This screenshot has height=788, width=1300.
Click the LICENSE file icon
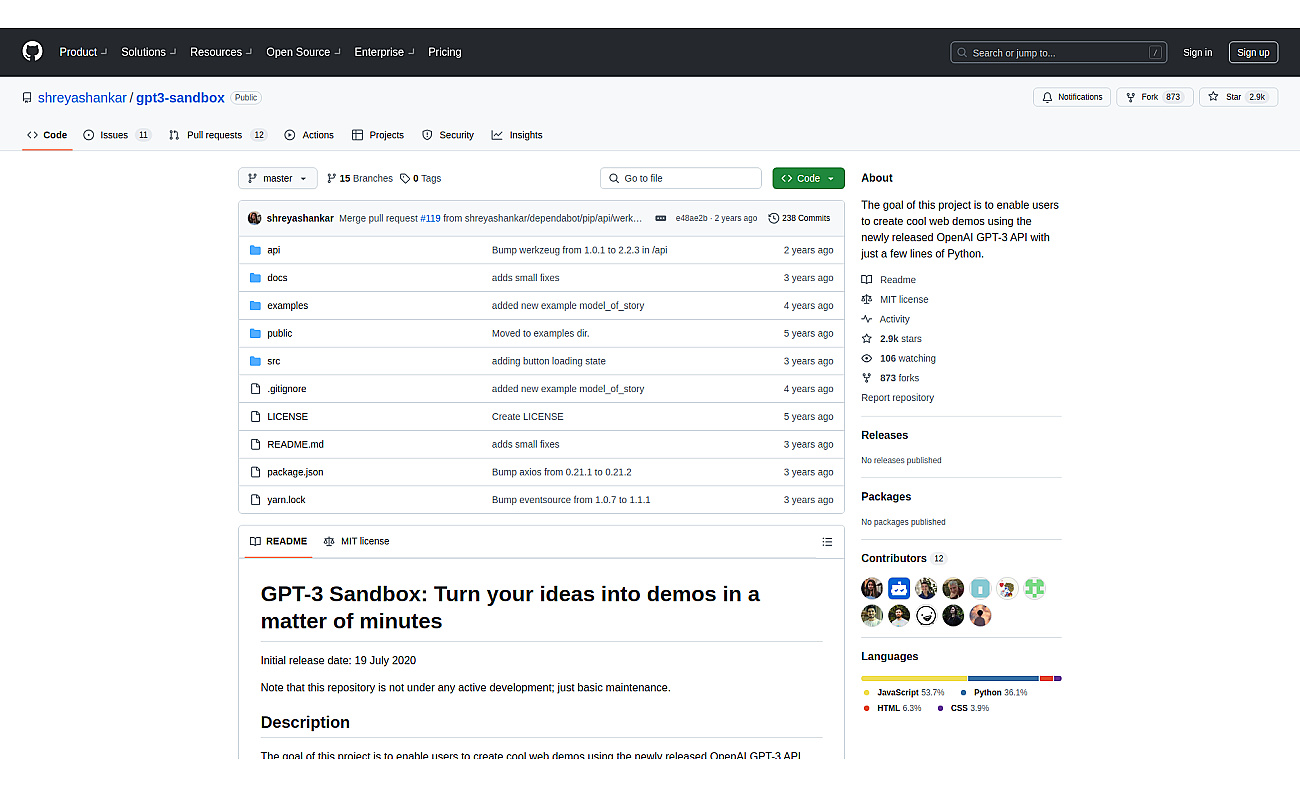pyautogui.click(x=255, y=416)
